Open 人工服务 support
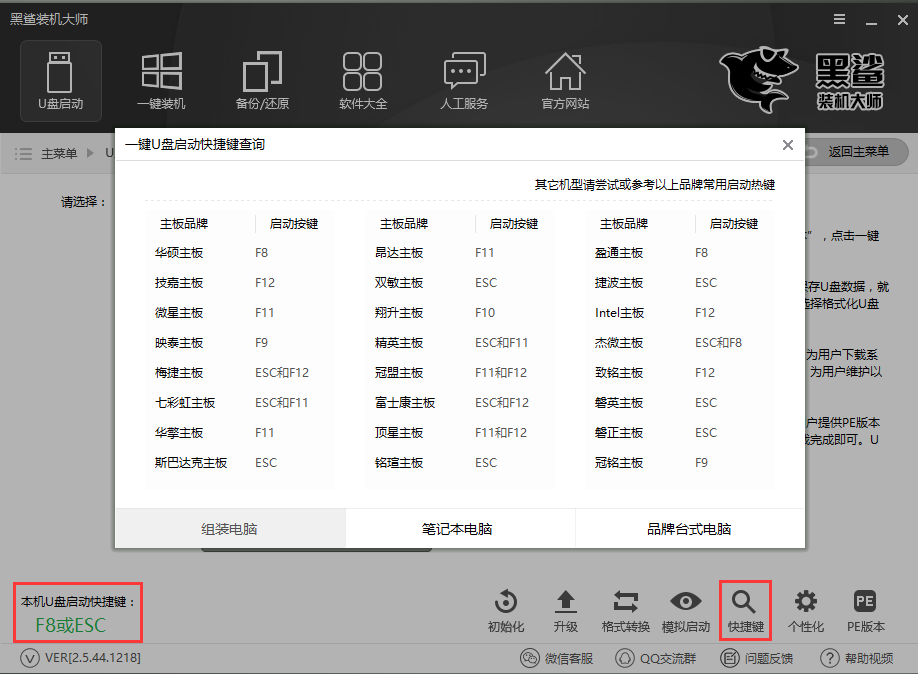Viewport: 918px width, 674px height. tap(463, 80)
